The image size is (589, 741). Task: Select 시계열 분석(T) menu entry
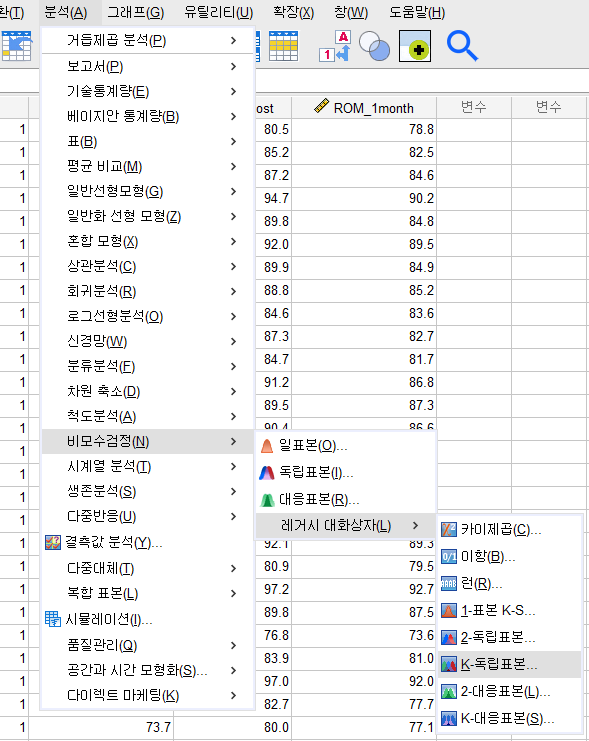(x=148, y=466)
